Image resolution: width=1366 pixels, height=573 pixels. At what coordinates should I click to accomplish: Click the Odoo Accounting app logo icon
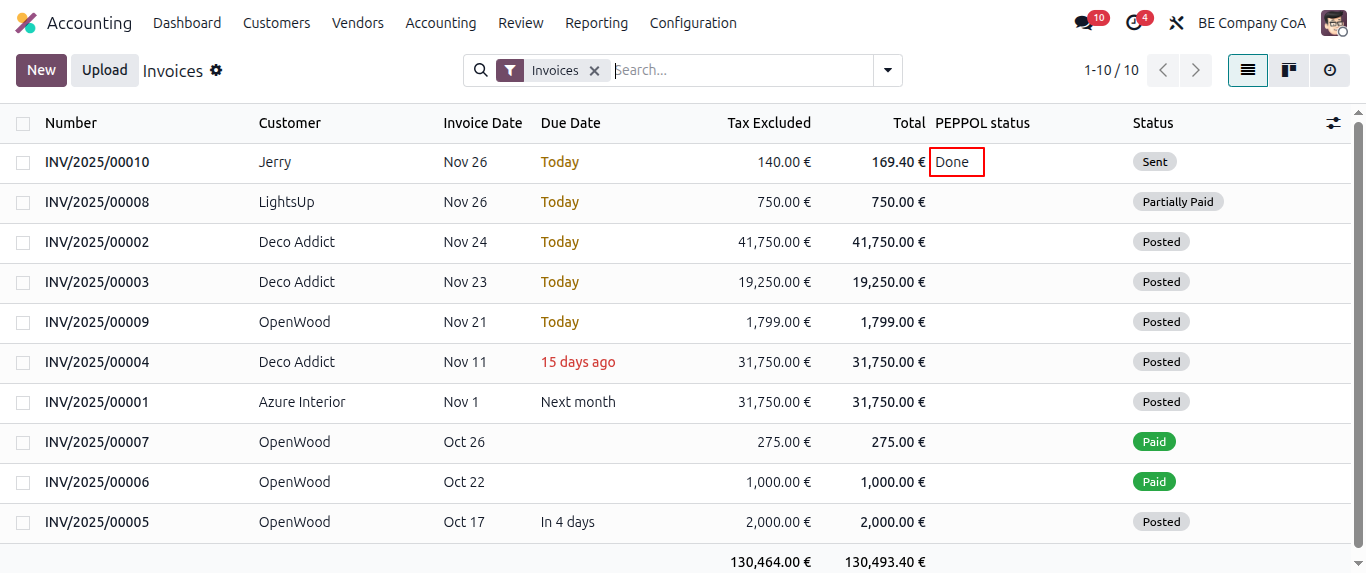point(26,23)
